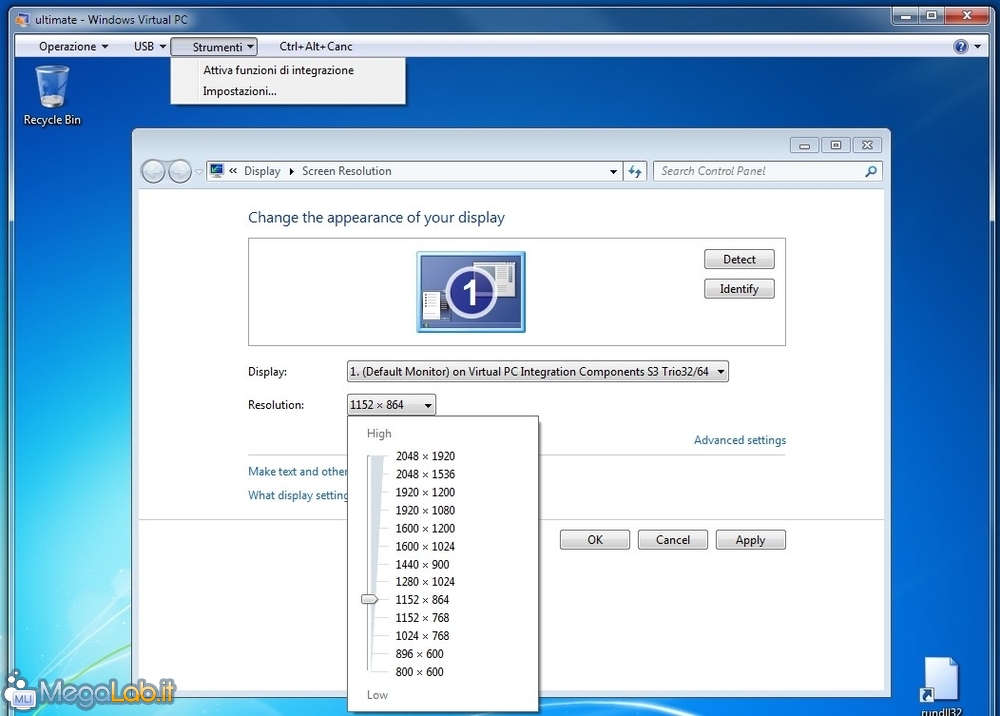Expand the address bar history dropdown
1000x716 pixels.
click(x=613, y=172)
